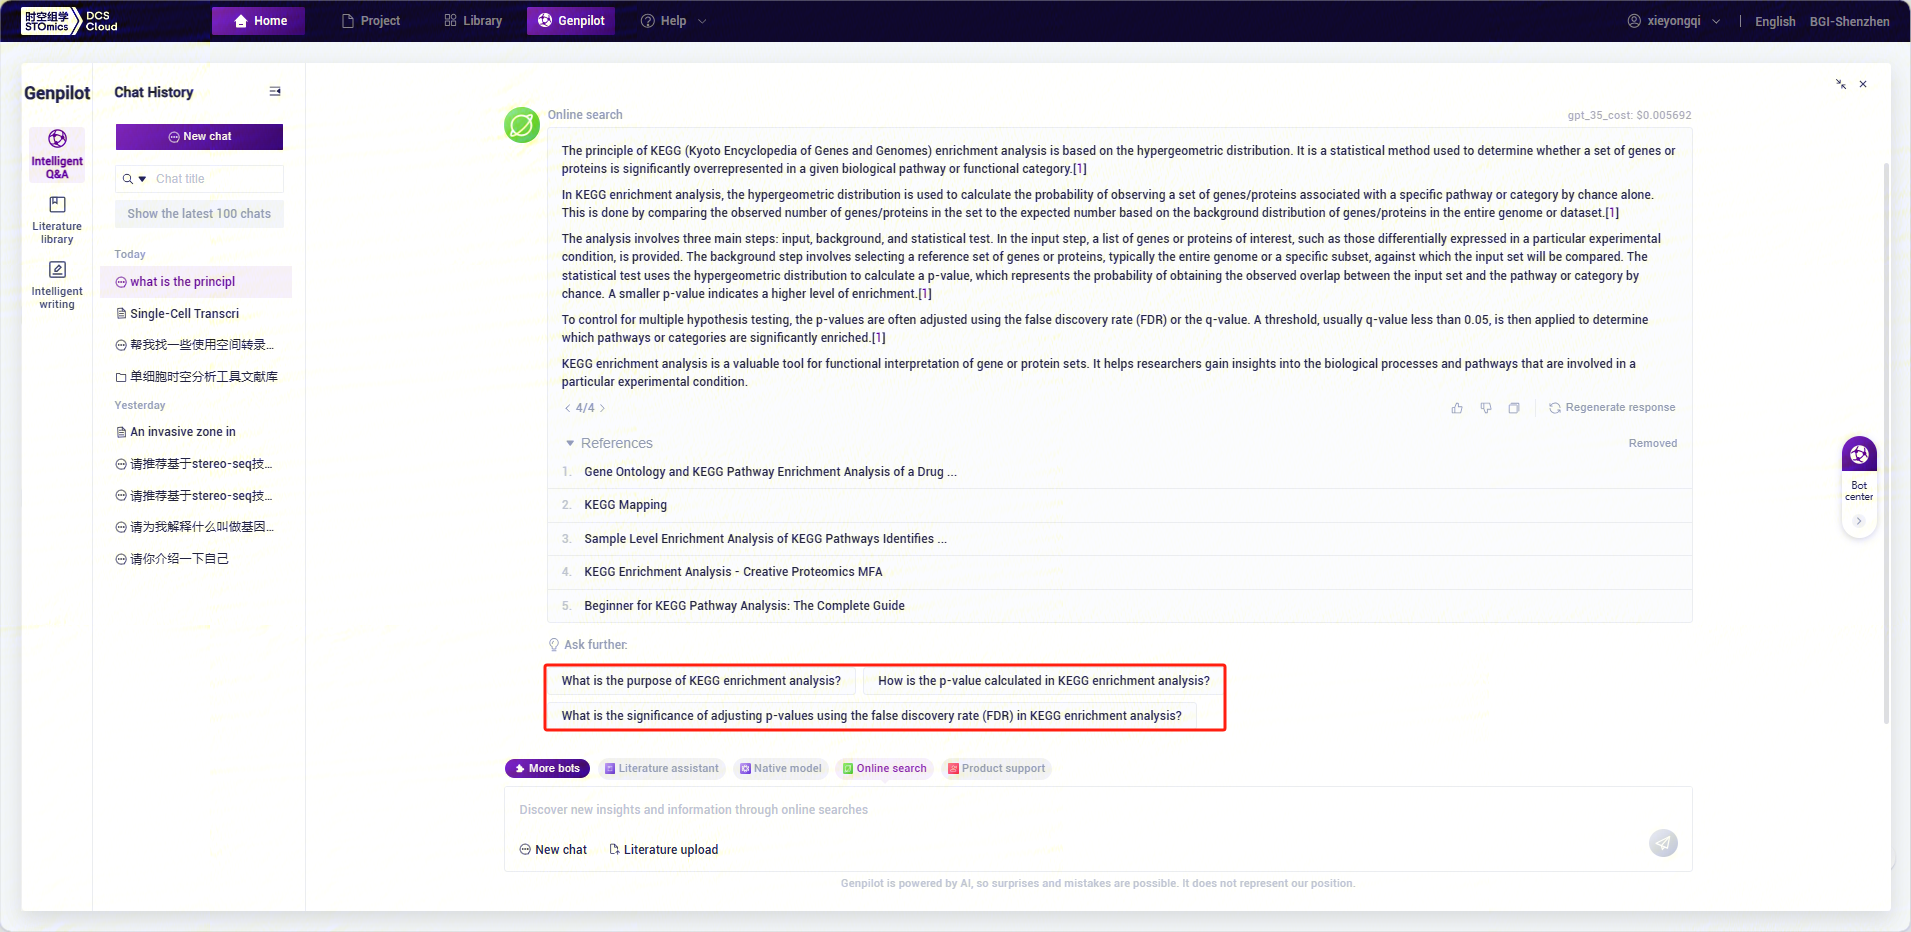Viewport: 1911px width, 932px height.
Task: Open the xieyongqi user dropdown
Action: (x=1674, y=21)
